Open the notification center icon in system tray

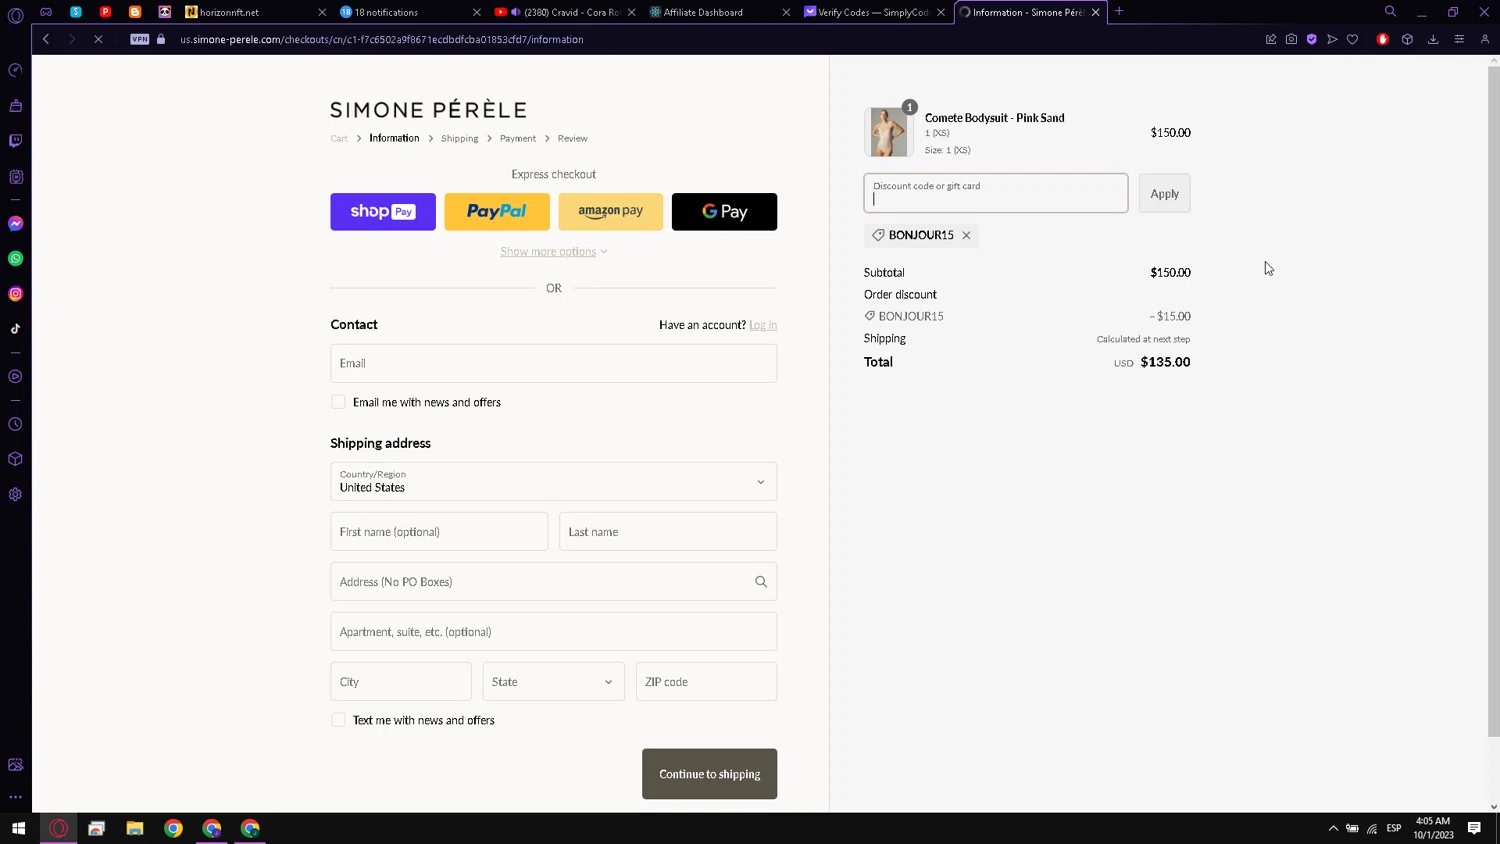(1474, 828)
